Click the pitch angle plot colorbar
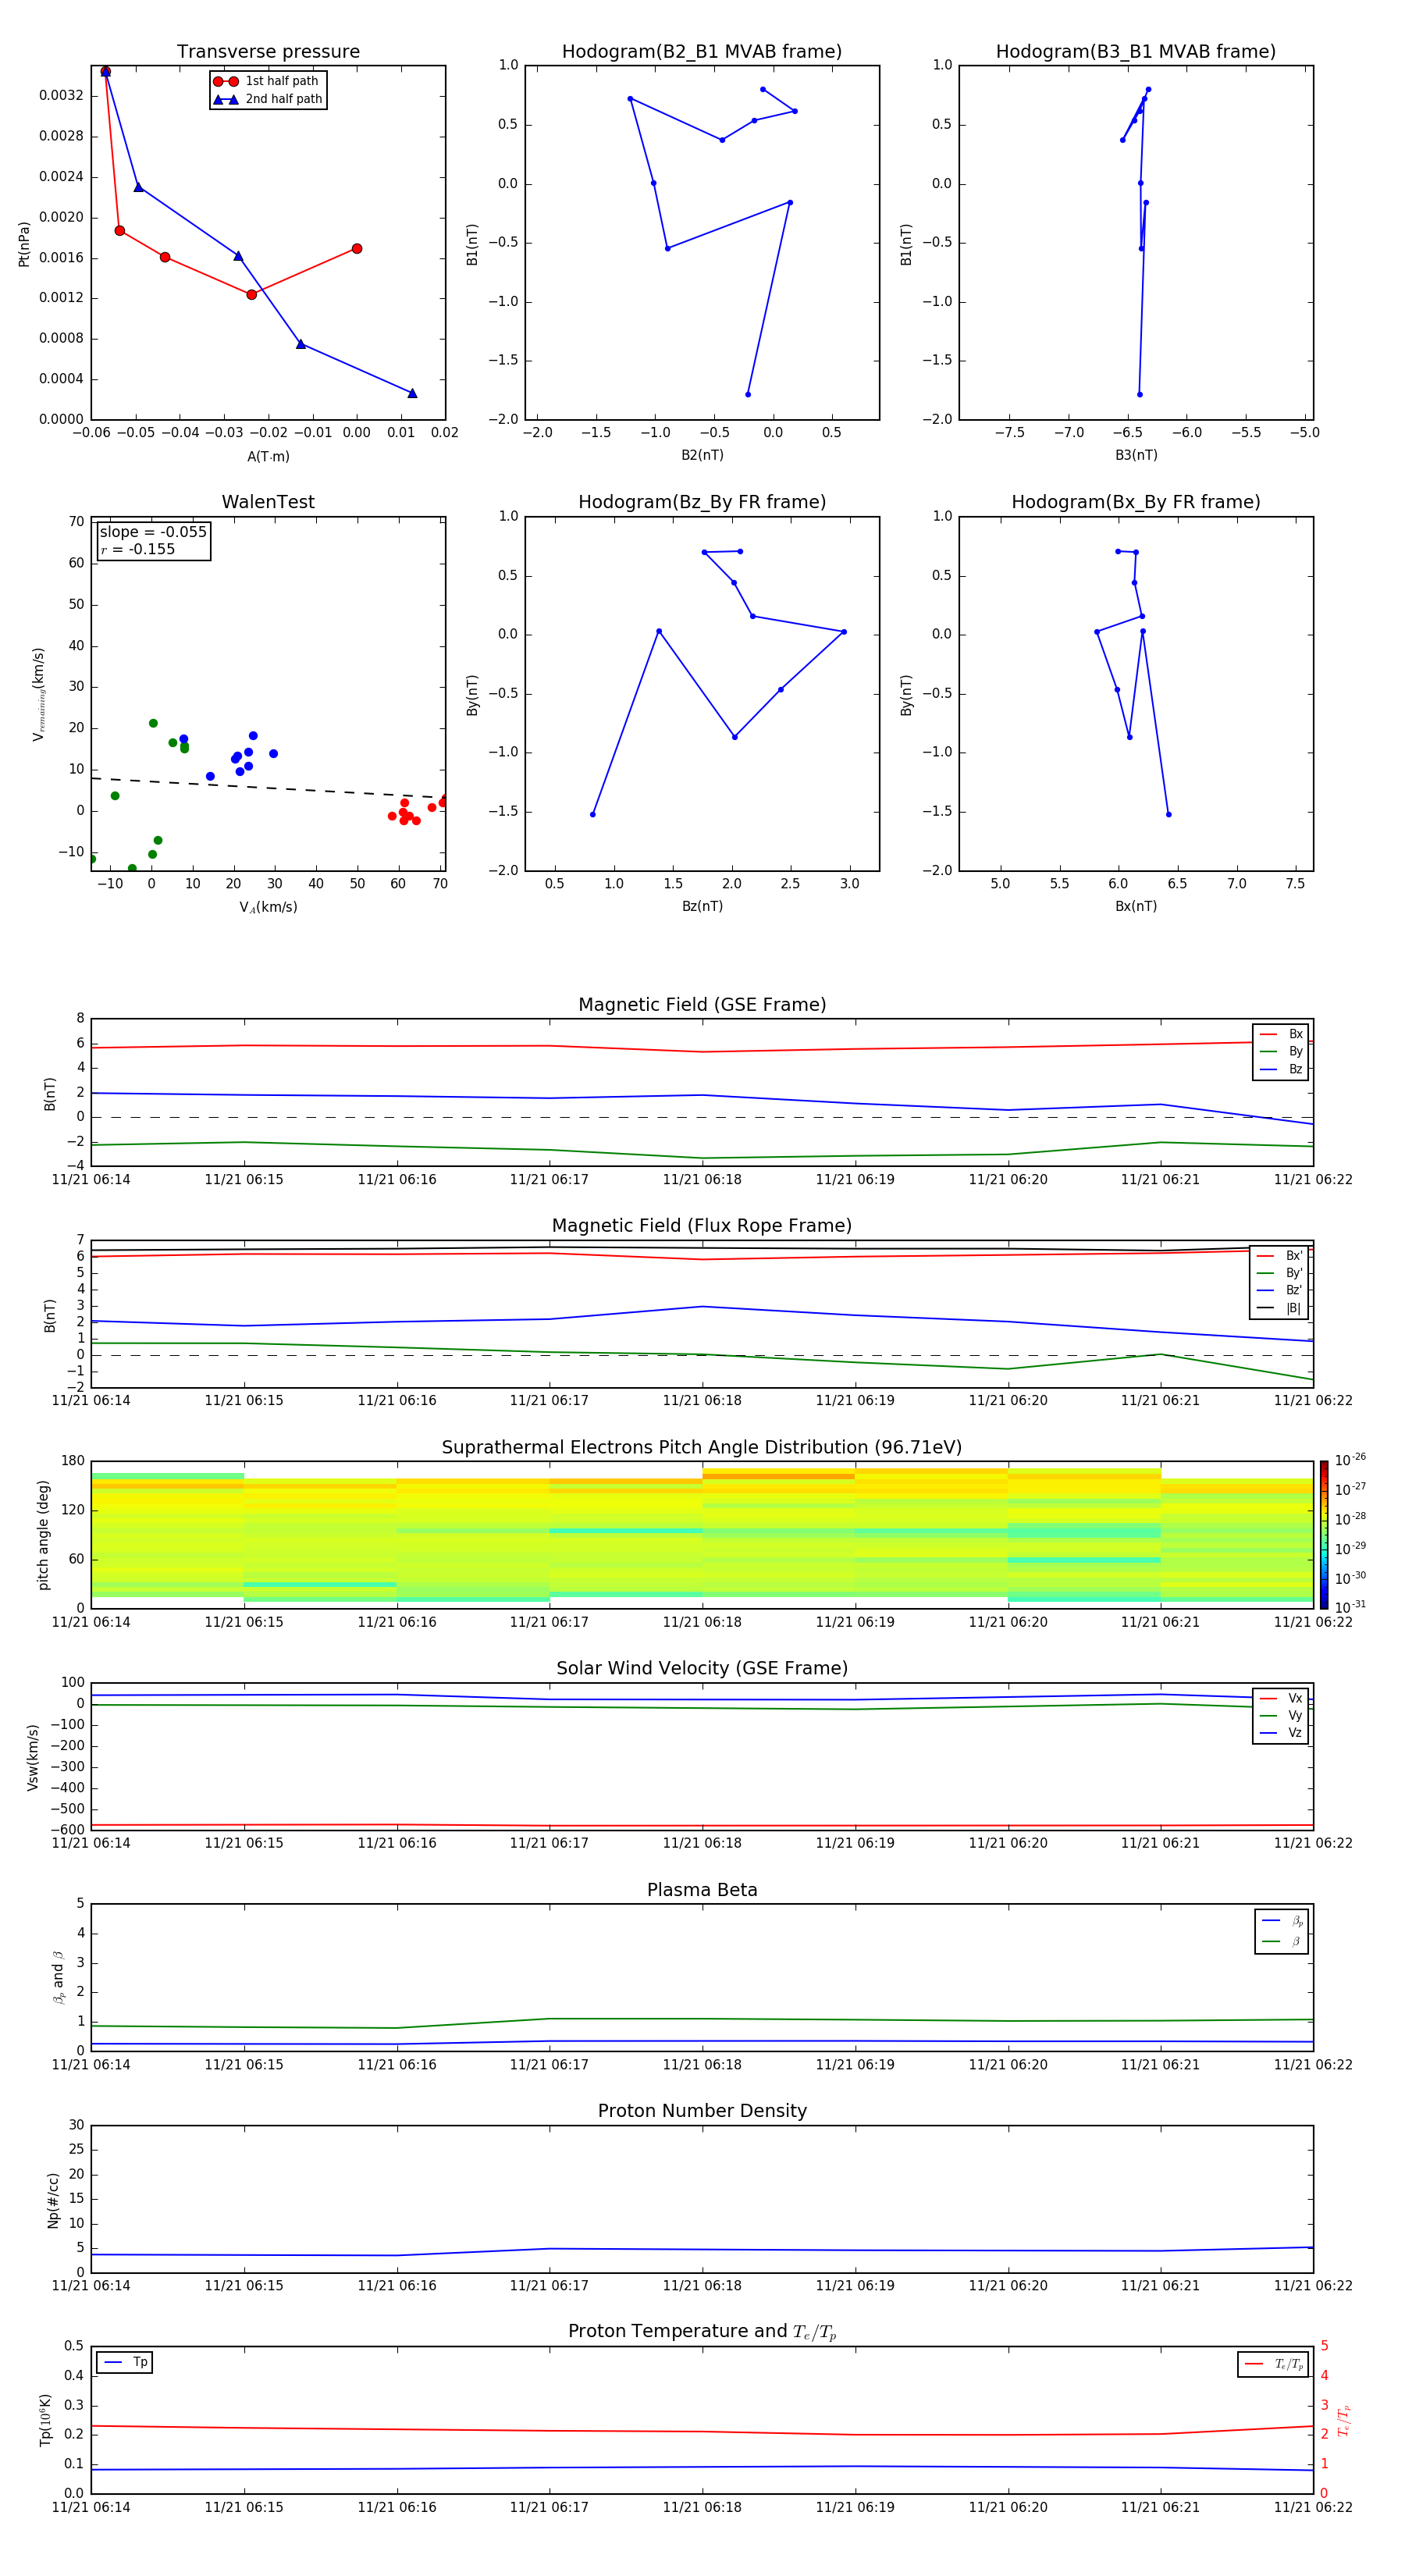This screenshot has width=1405, height=2576. 1324,1535
